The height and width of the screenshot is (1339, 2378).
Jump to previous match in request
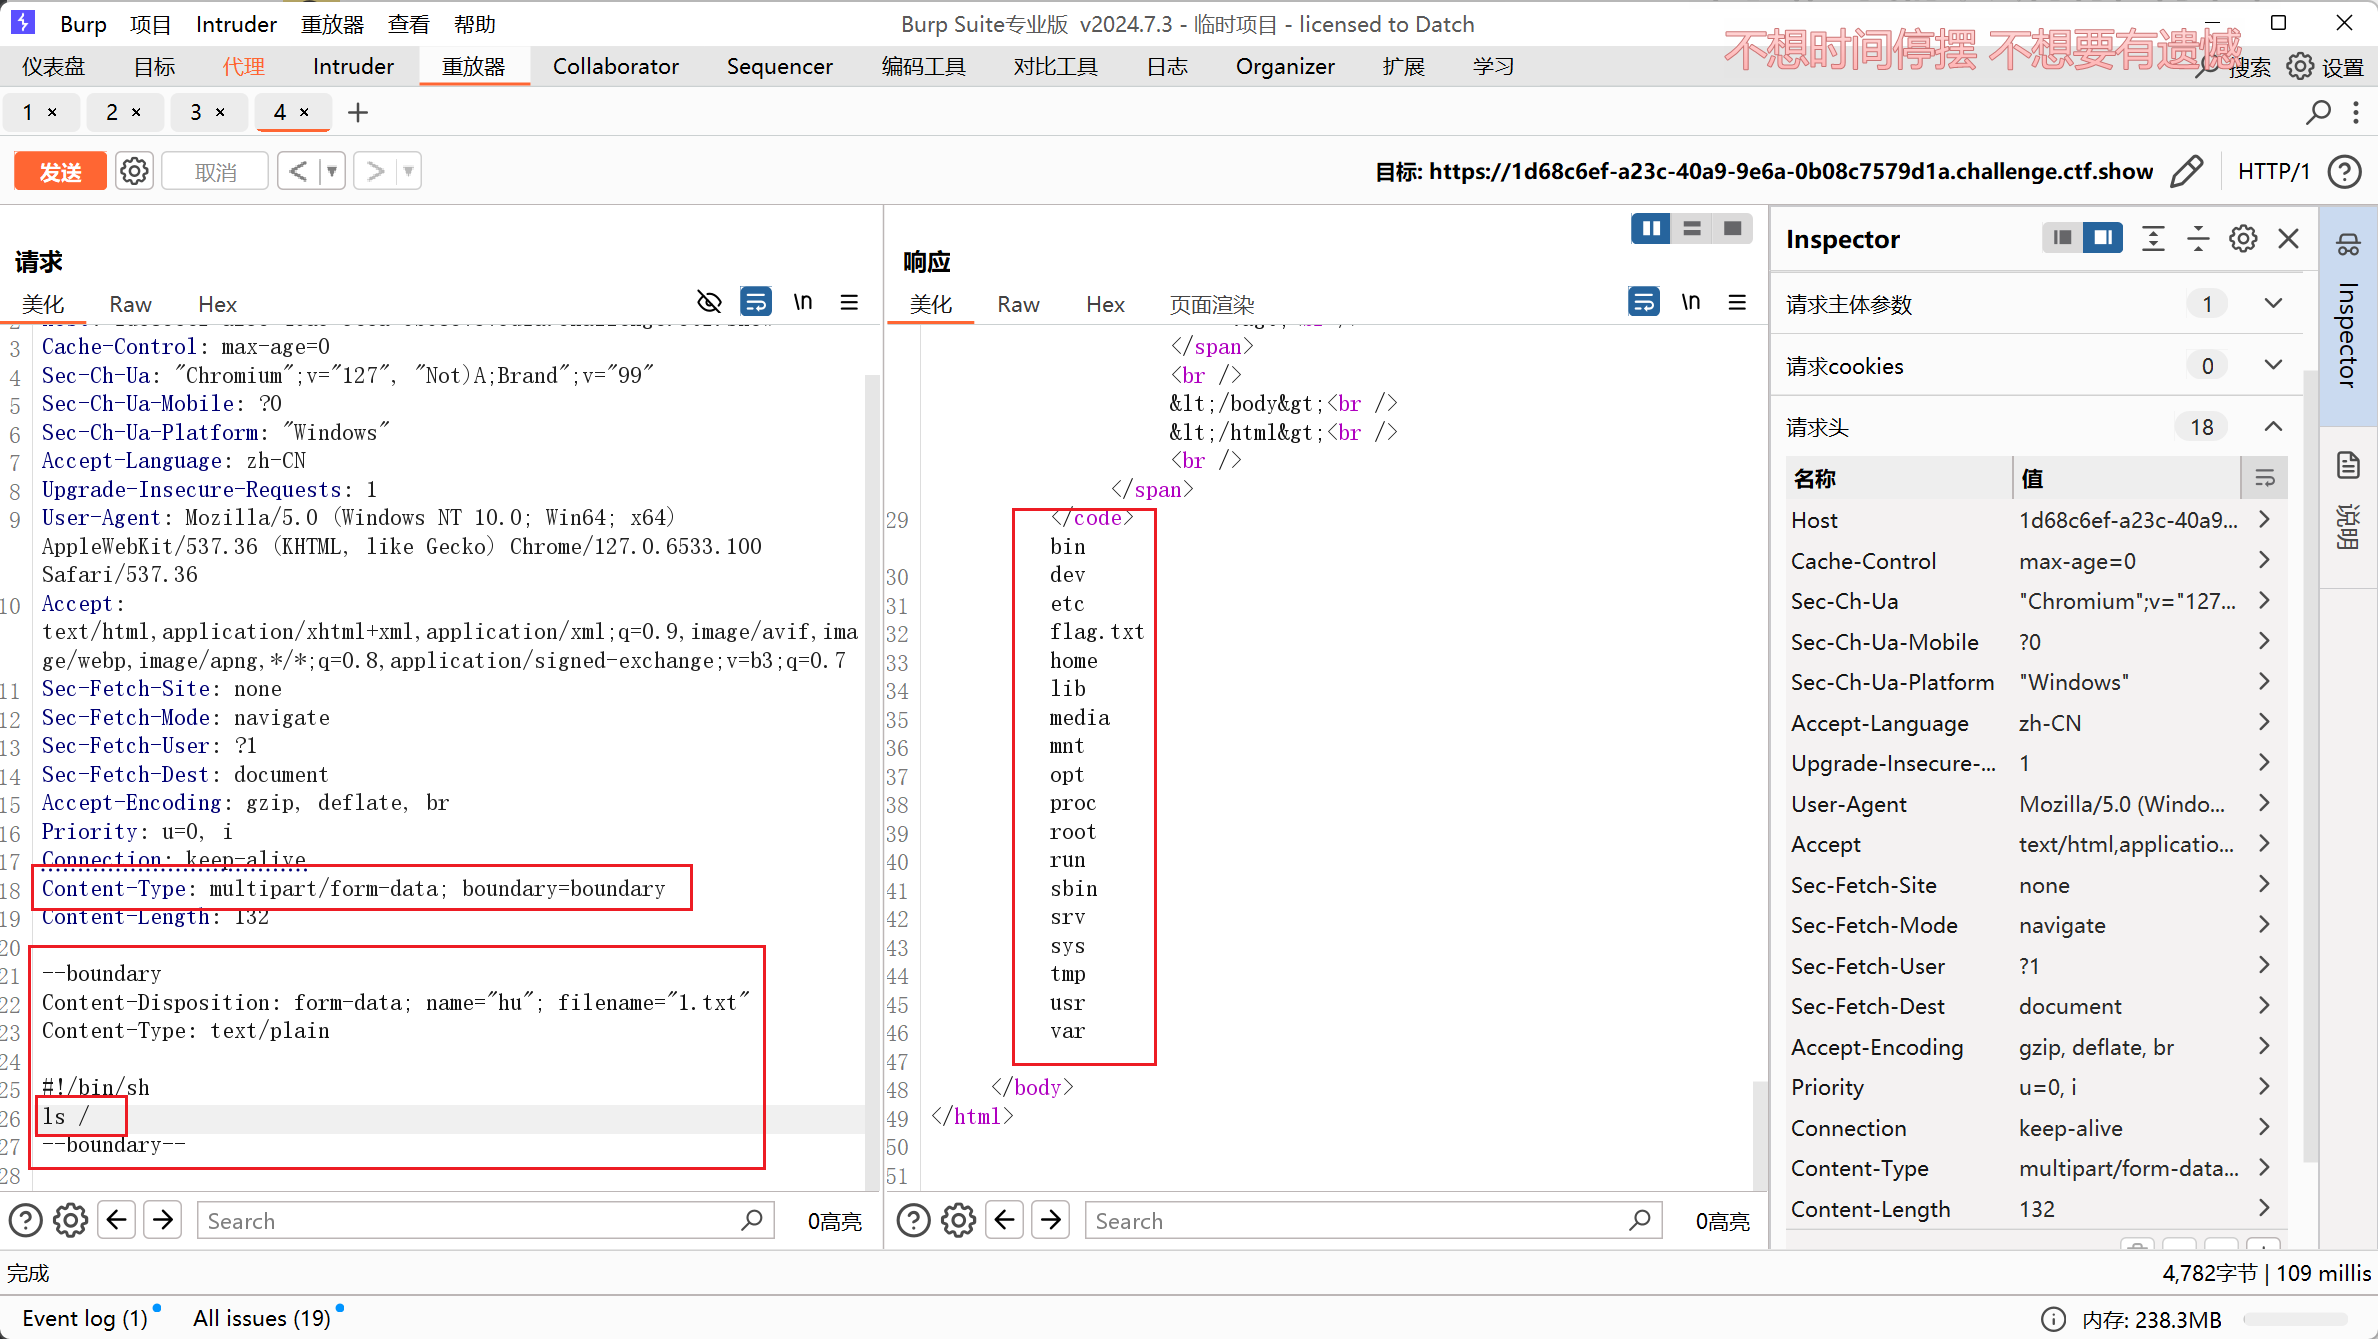pyautogui.click(x=117, y=1220)
